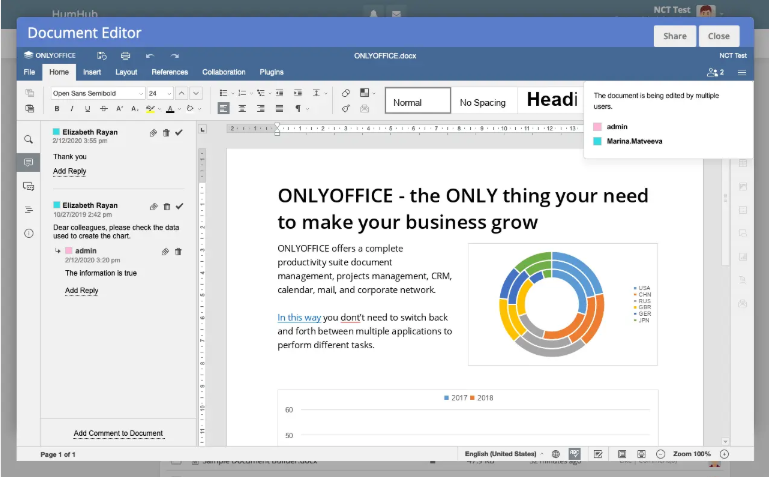Open the highlight color dropdown arrow

(x=159, y=109)
